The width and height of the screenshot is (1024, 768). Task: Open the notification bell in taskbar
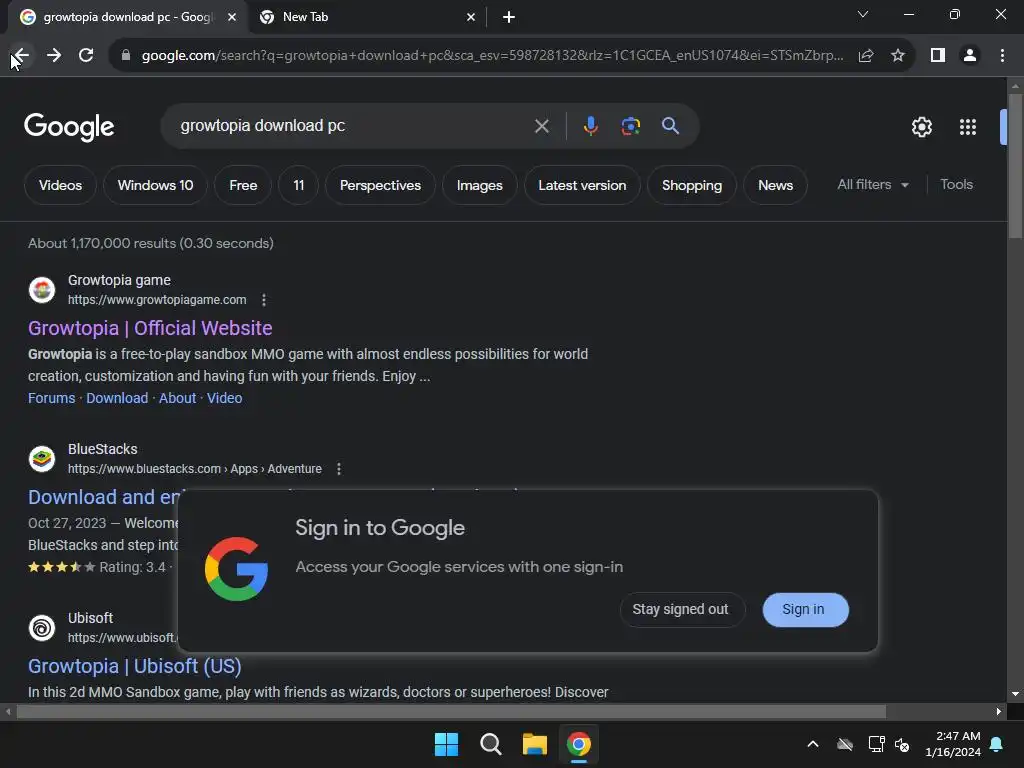[997, 744]
